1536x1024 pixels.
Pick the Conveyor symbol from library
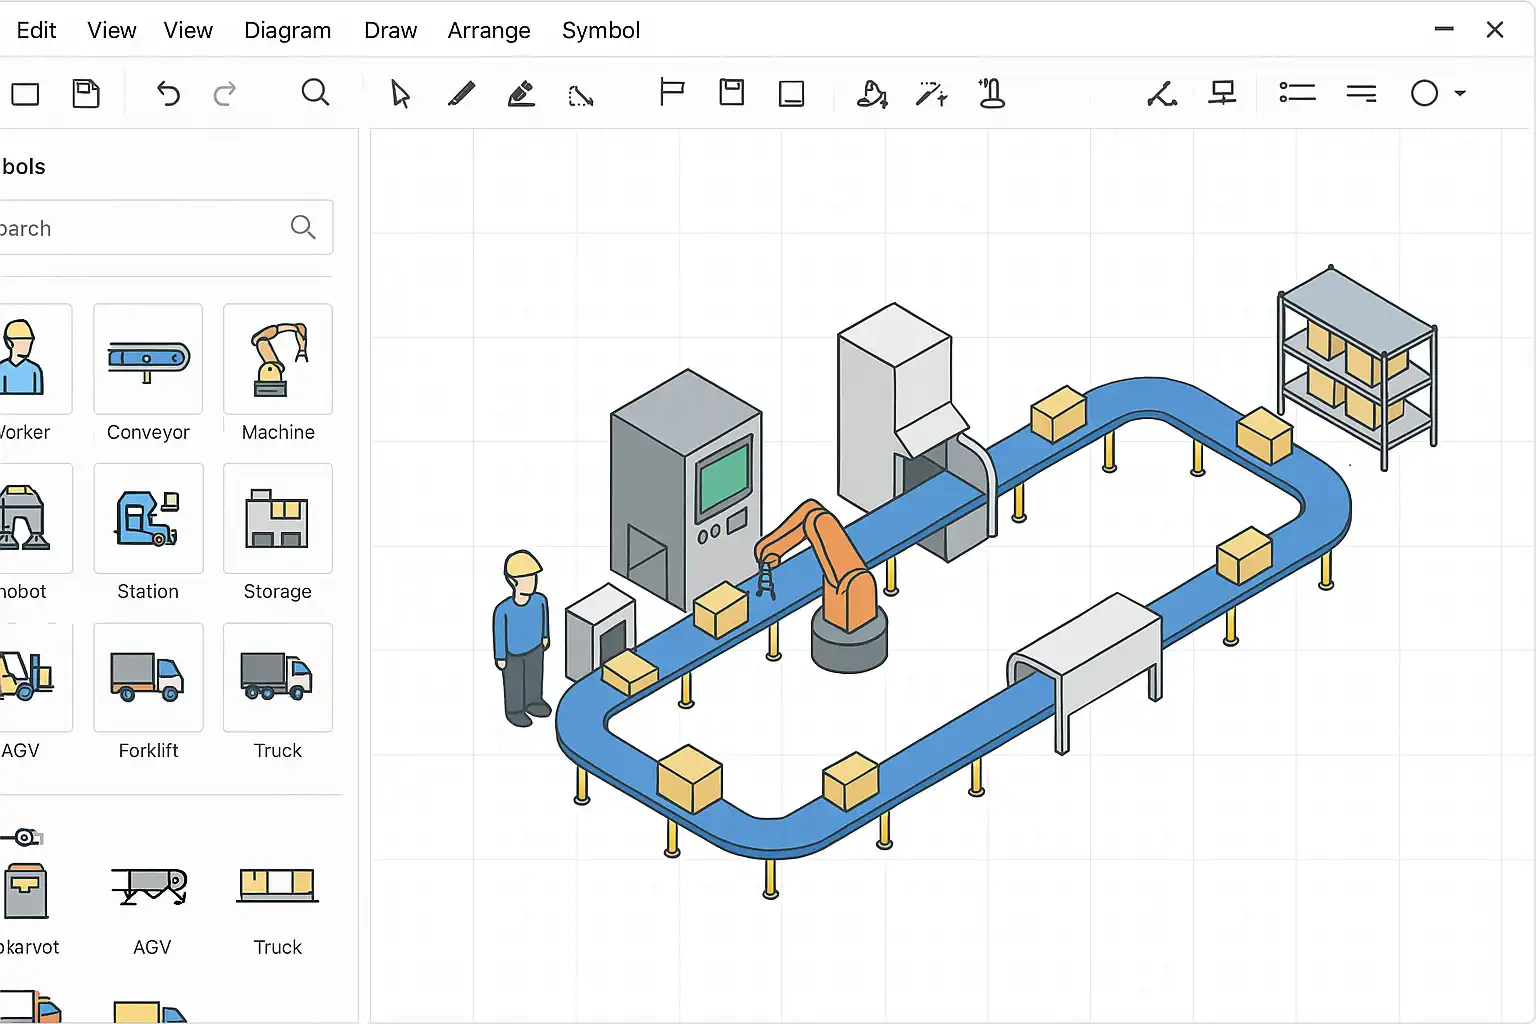point(148,360)
